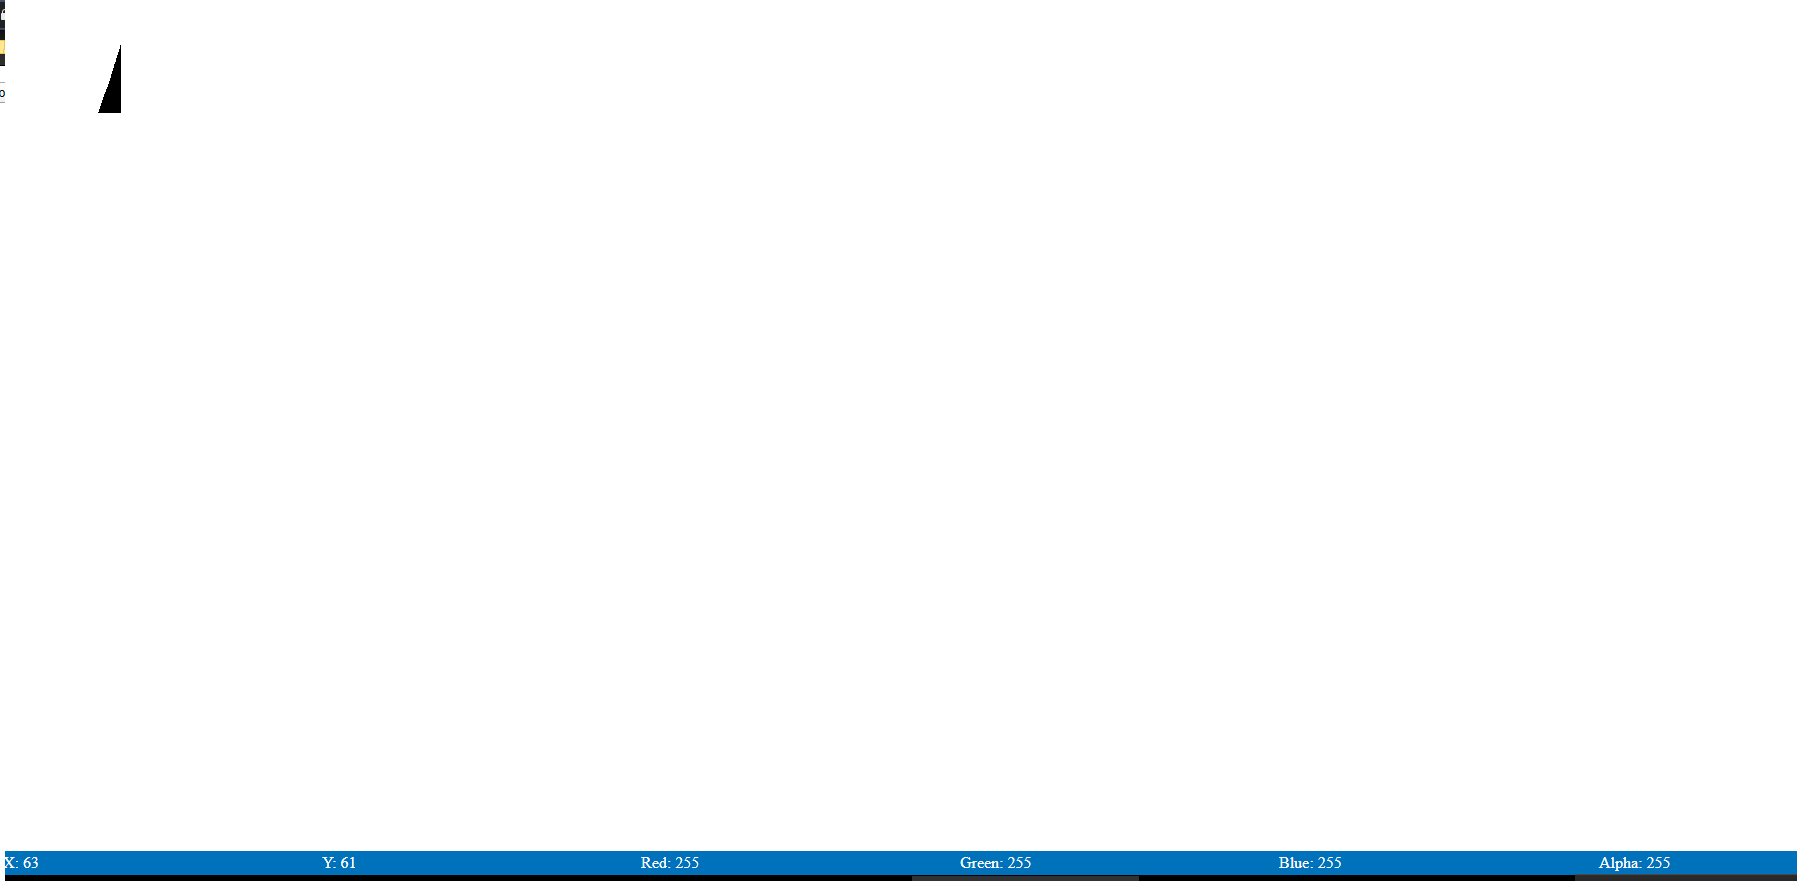Click the bottom-right corner of the black triangle

pos(119,111)
